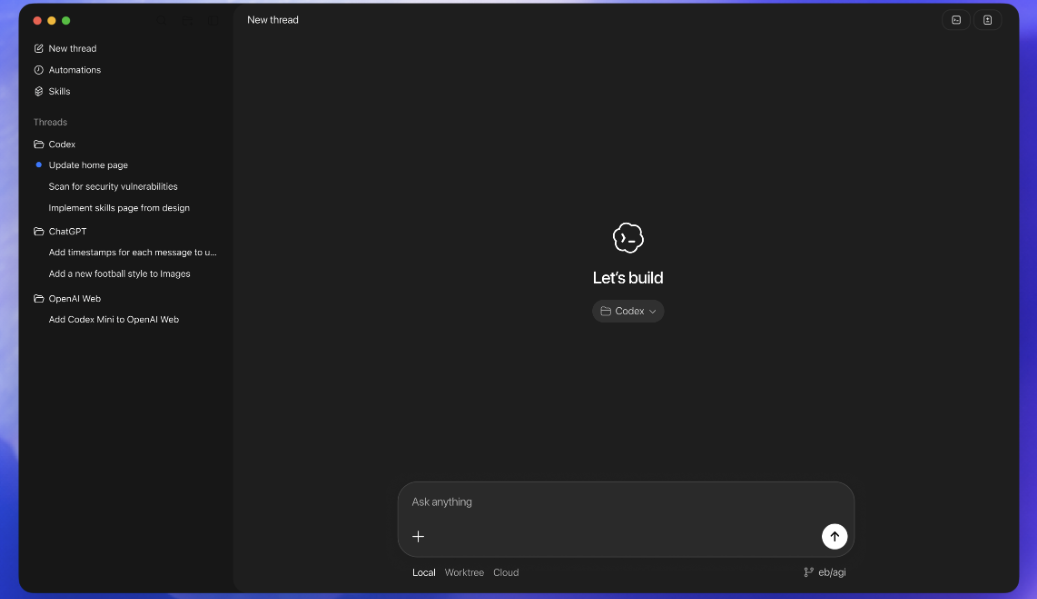The width and height of the screenshot is (1037, 599).
Task: Open the Skills page via its stack icon
Action: (x=38, y=91)
